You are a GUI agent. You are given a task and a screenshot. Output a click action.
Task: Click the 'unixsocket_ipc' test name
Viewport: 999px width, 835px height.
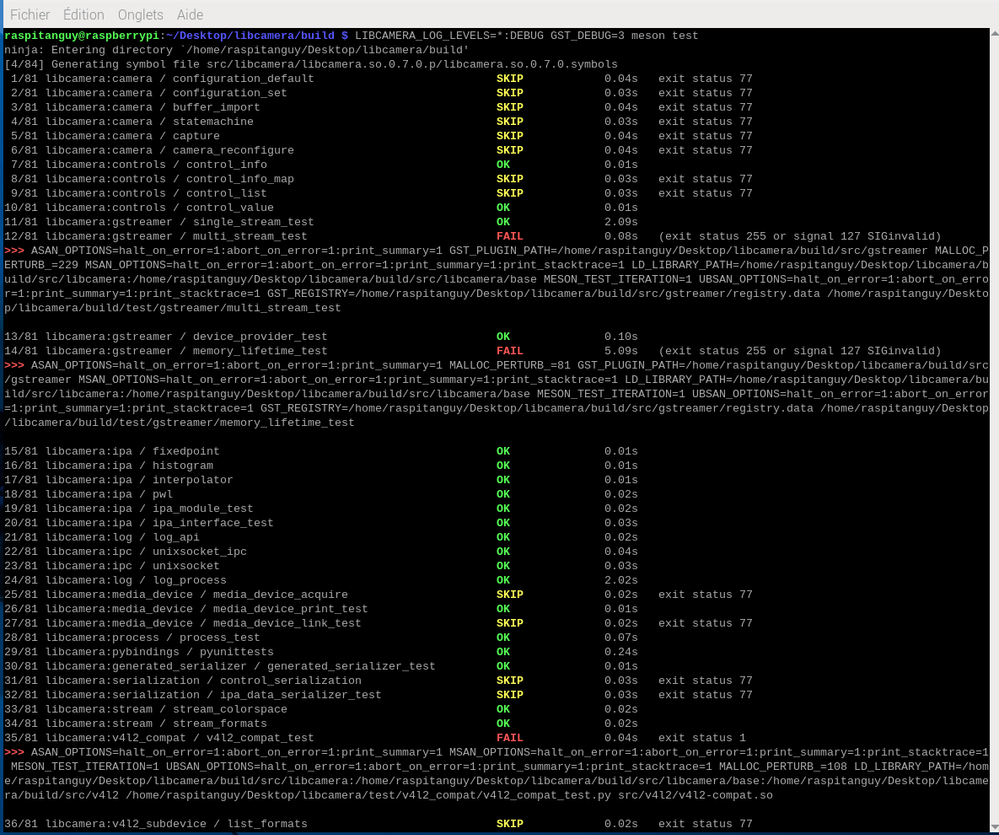[199, 552]
